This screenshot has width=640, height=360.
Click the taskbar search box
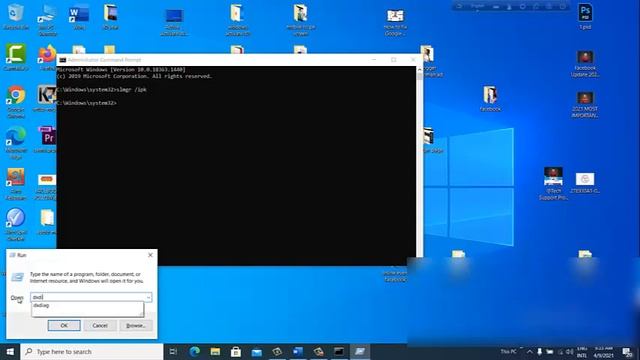(x=92, y=351)
